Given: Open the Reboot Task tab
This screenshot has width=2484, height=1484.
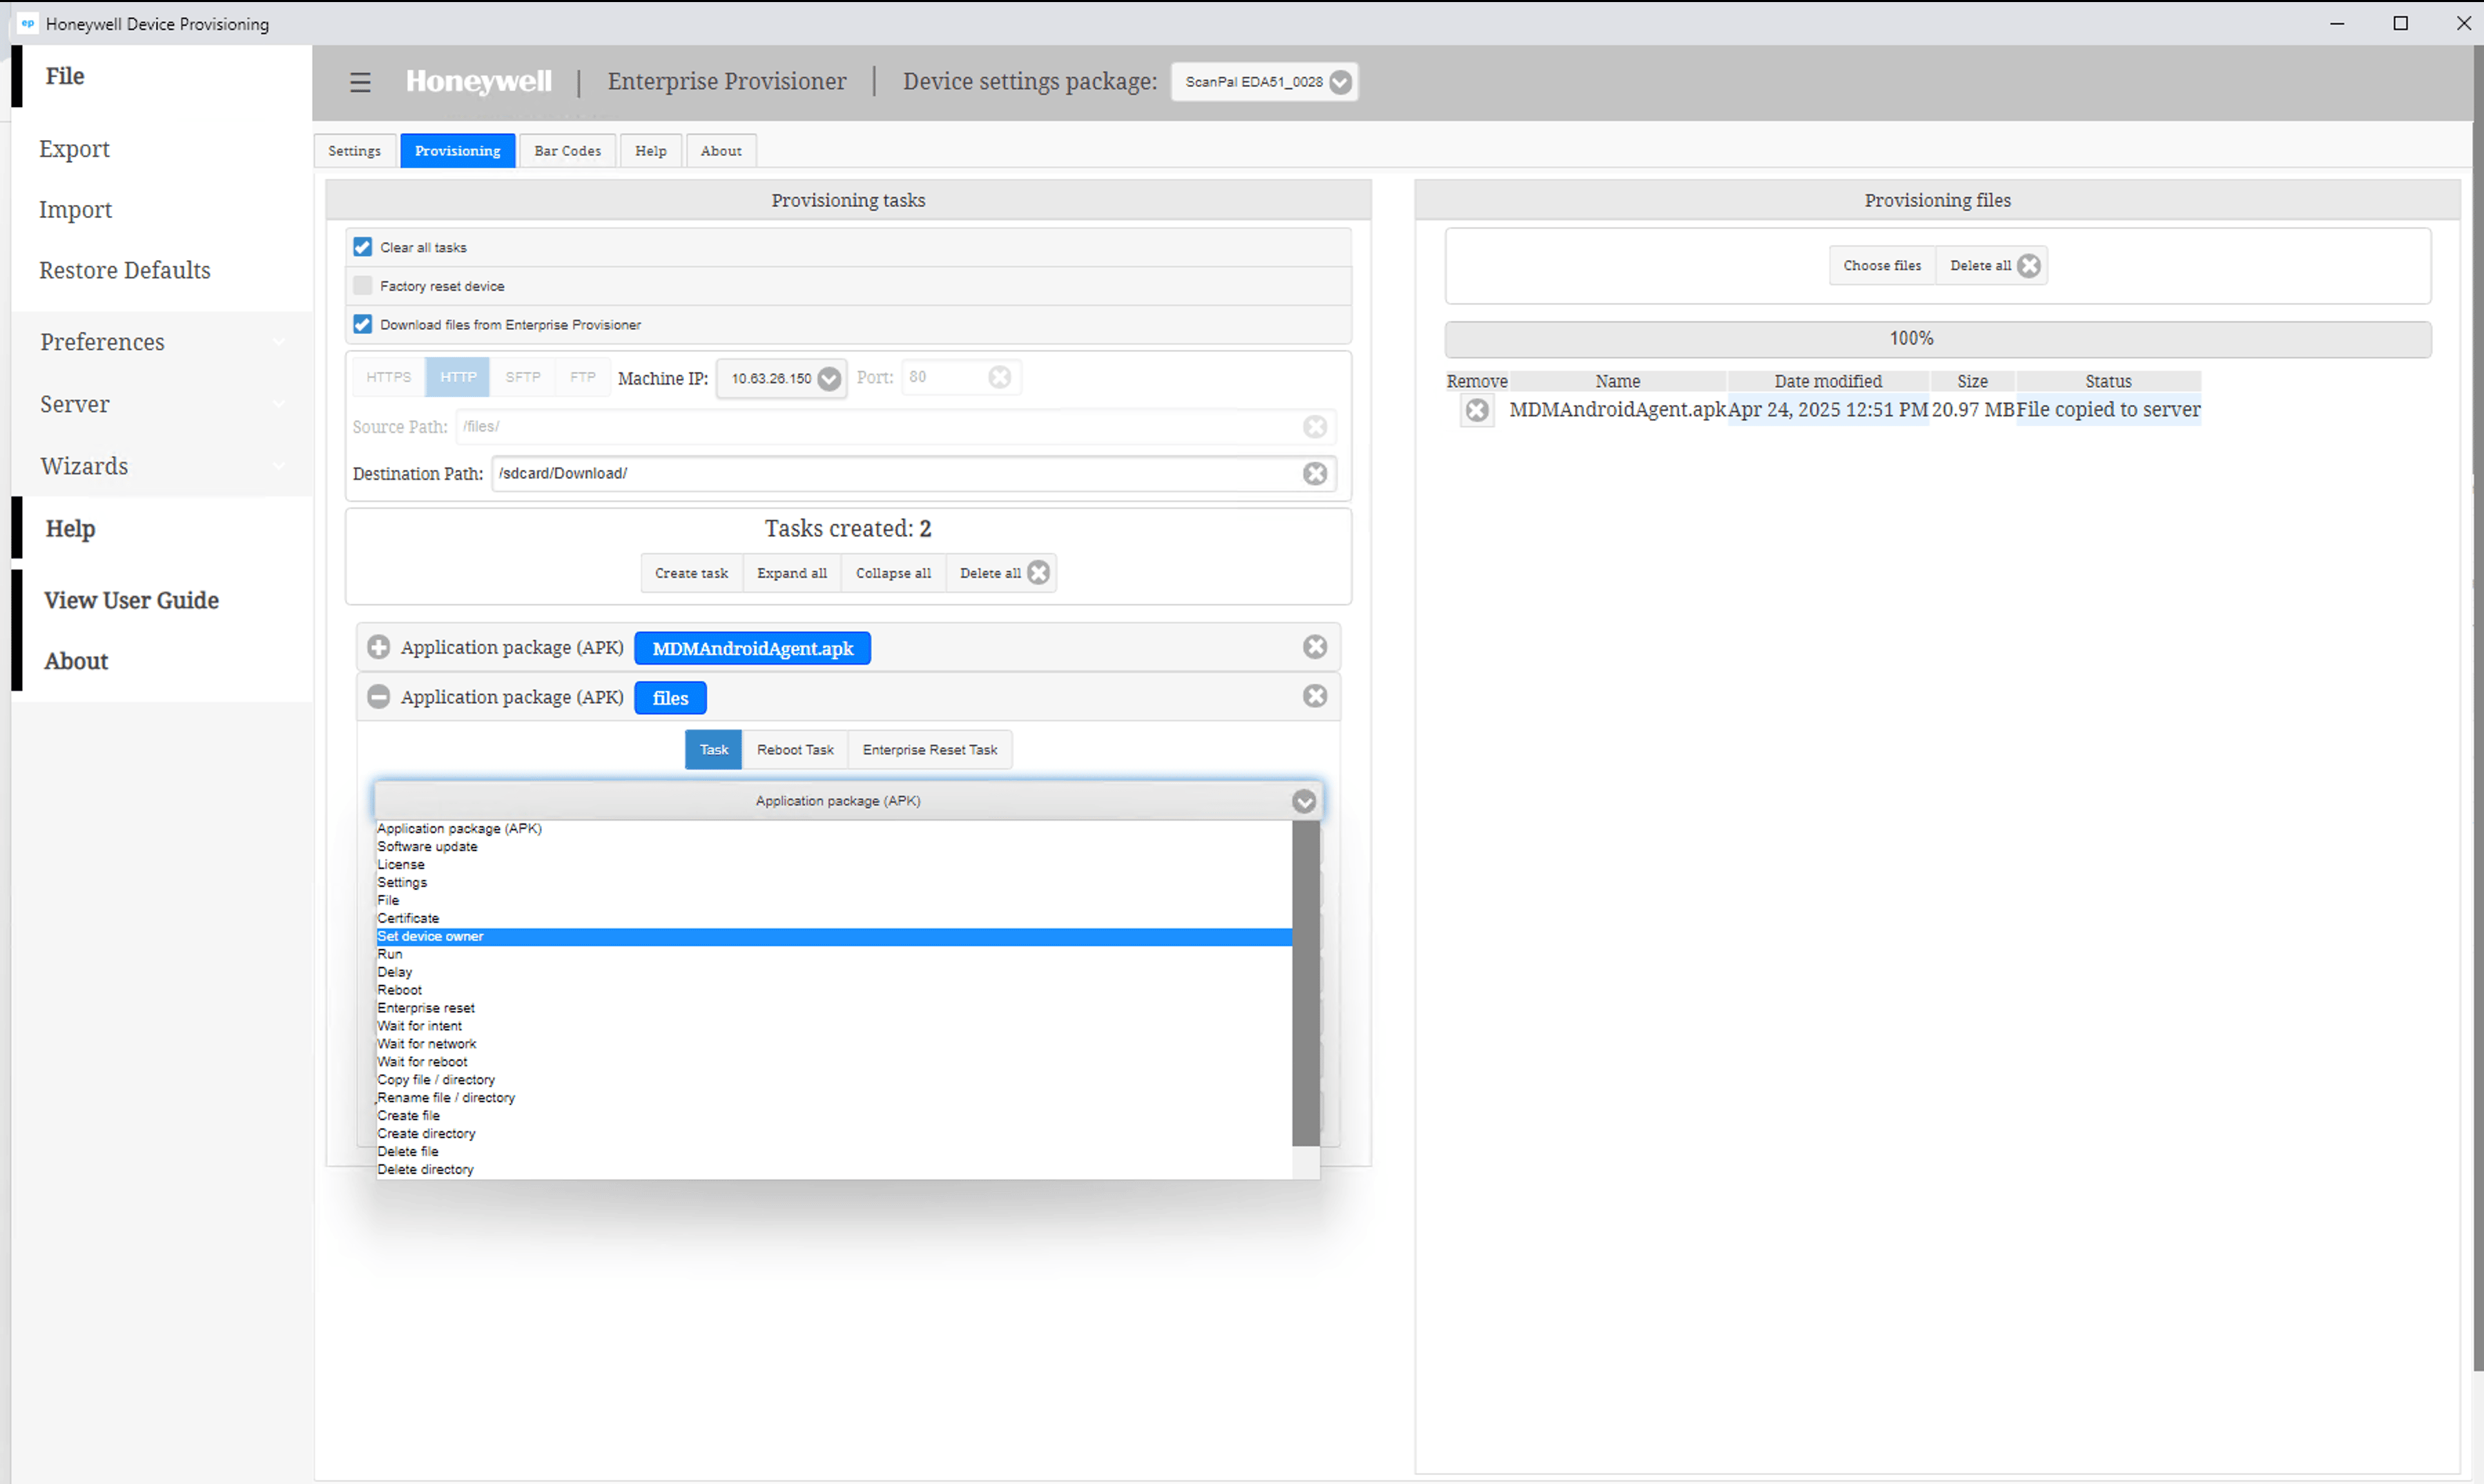Looking at the screenshot, I should pyautogui.click(x=795, y=749).
